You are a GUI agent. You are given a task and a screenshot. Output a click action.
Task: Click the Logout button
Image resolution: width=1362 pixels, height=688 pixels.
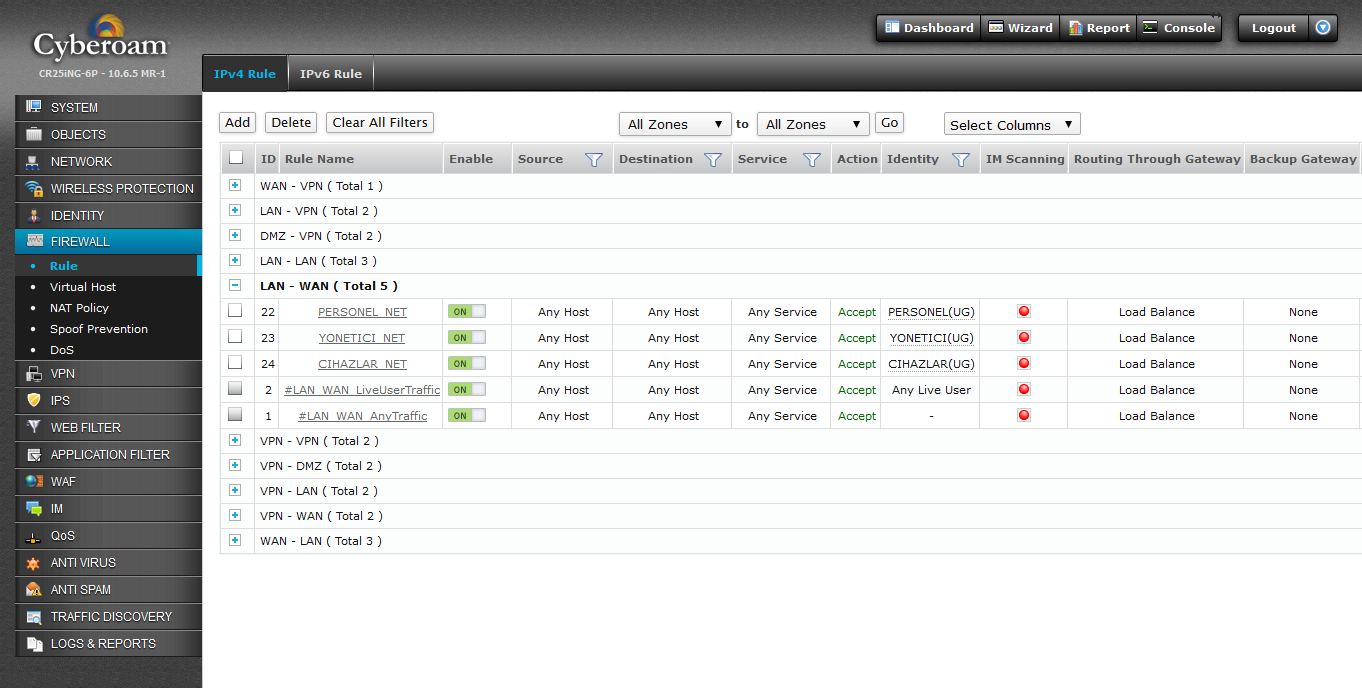click(x=1273, y=28)
